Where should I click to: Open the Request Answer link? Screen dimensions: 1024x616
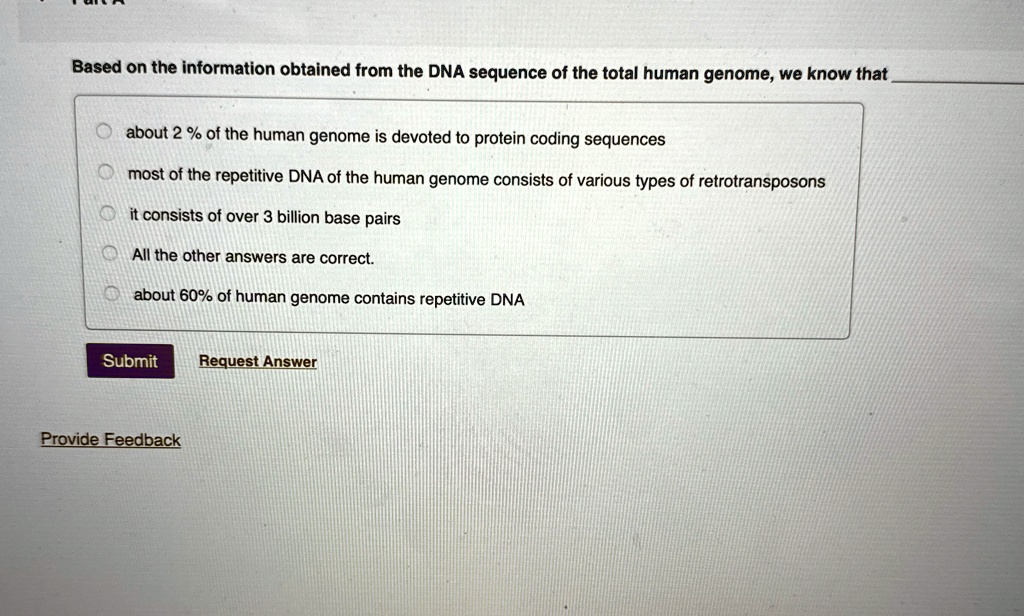point(258,361)
